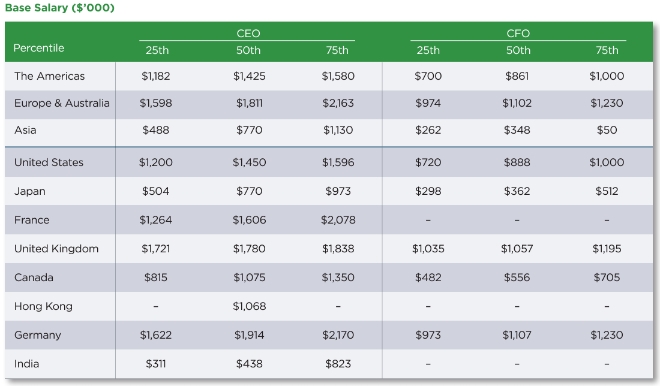Screen dimensions: 660x386
Task: Select the United Kingdom row label
Action: click(56, 249)
